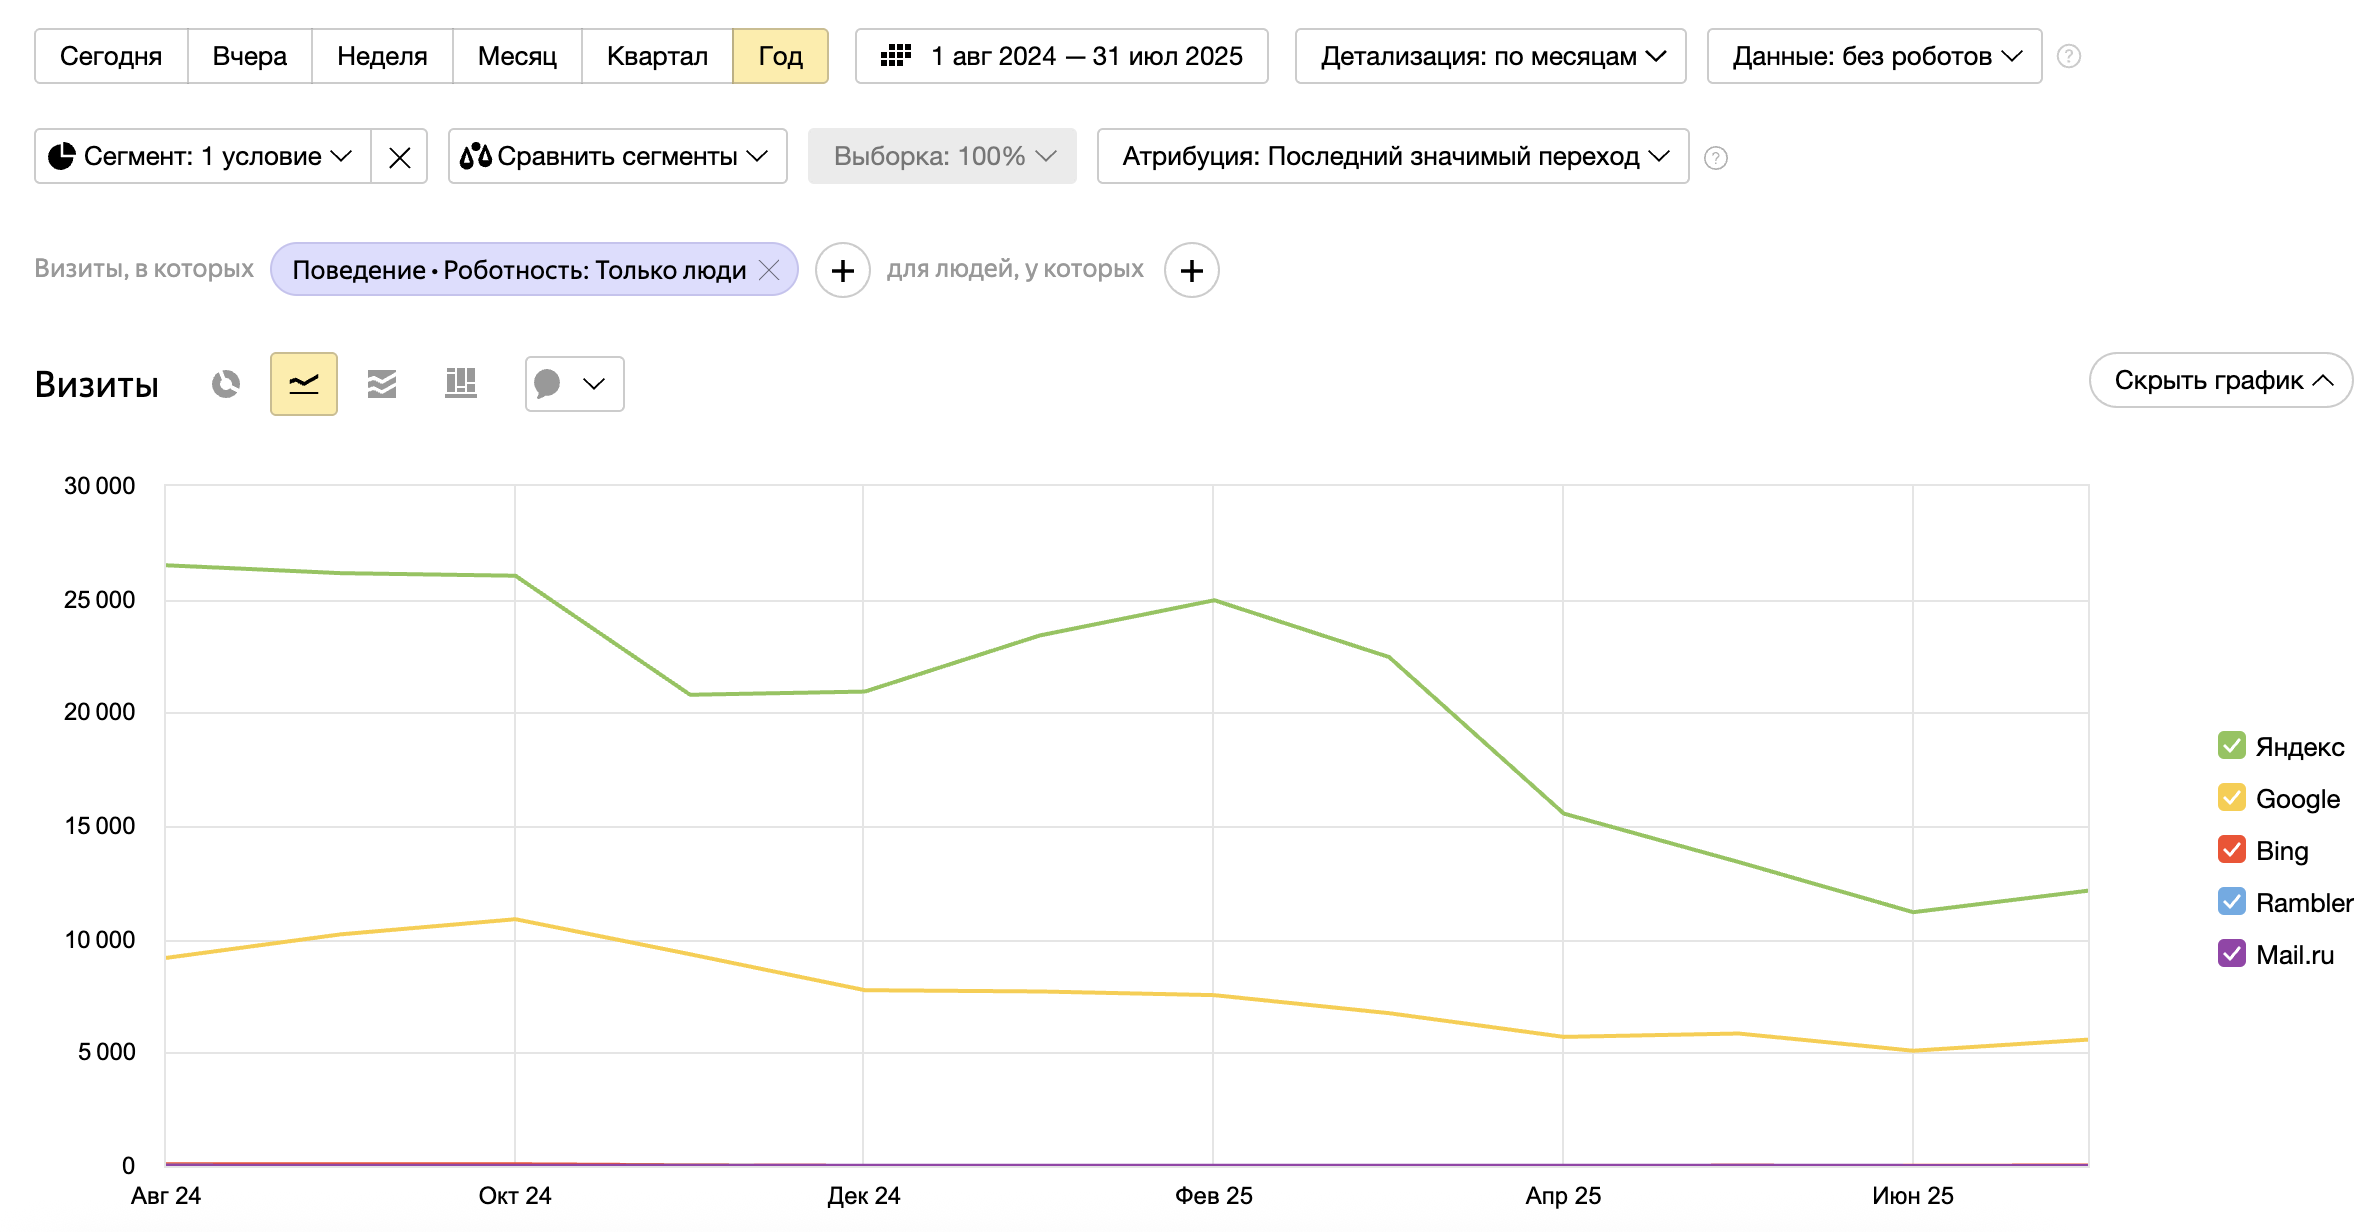Open the calendar date range picker

coord(1061,56)
